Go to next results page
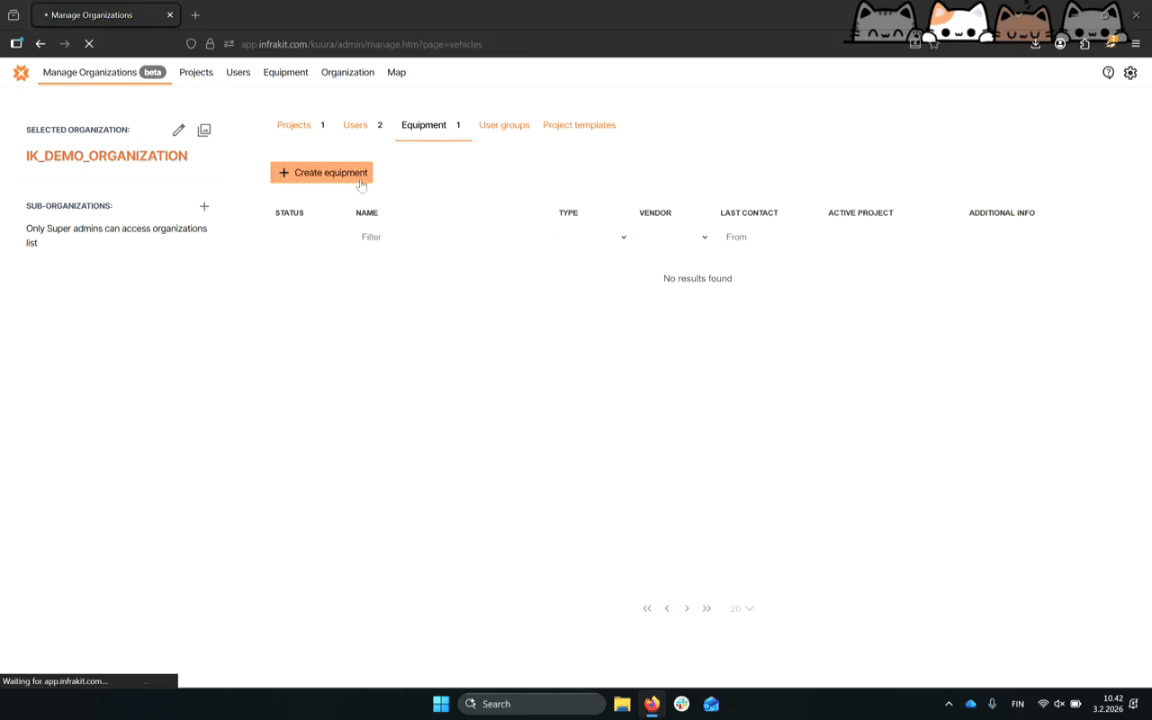Screen dimensions: 1152x720 [687, 608]
